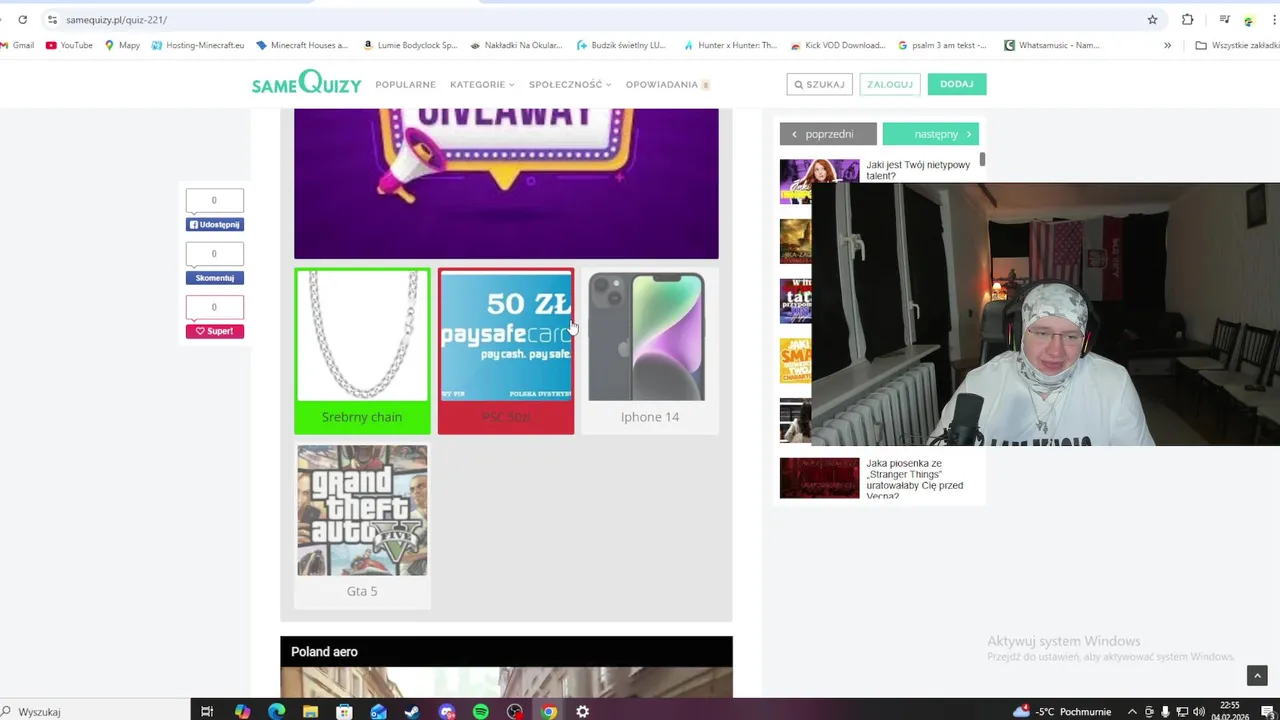Open the media control icon in Chrome toolbar
Screen dimensions: 1280x720
point(1224,19)
